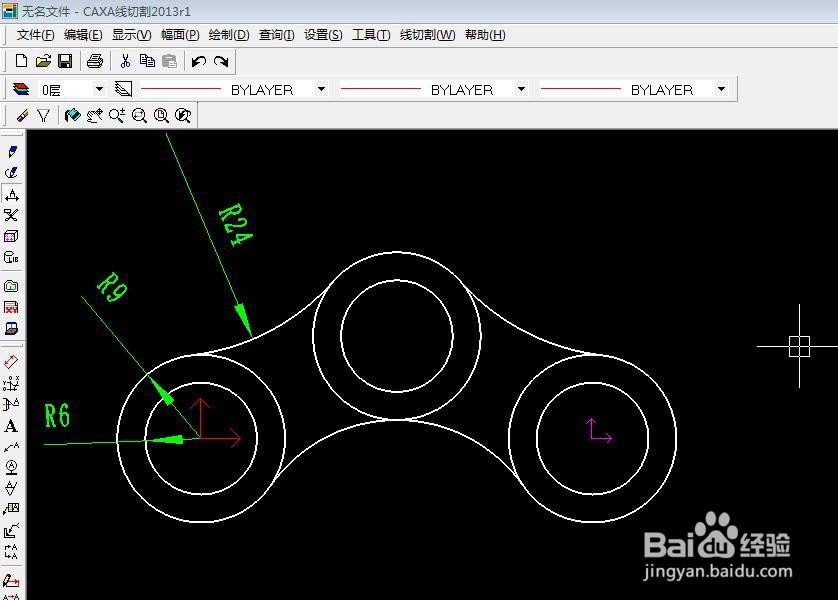
Task: Click the red grid document icon in sidebar
Action: pos(11,307)
